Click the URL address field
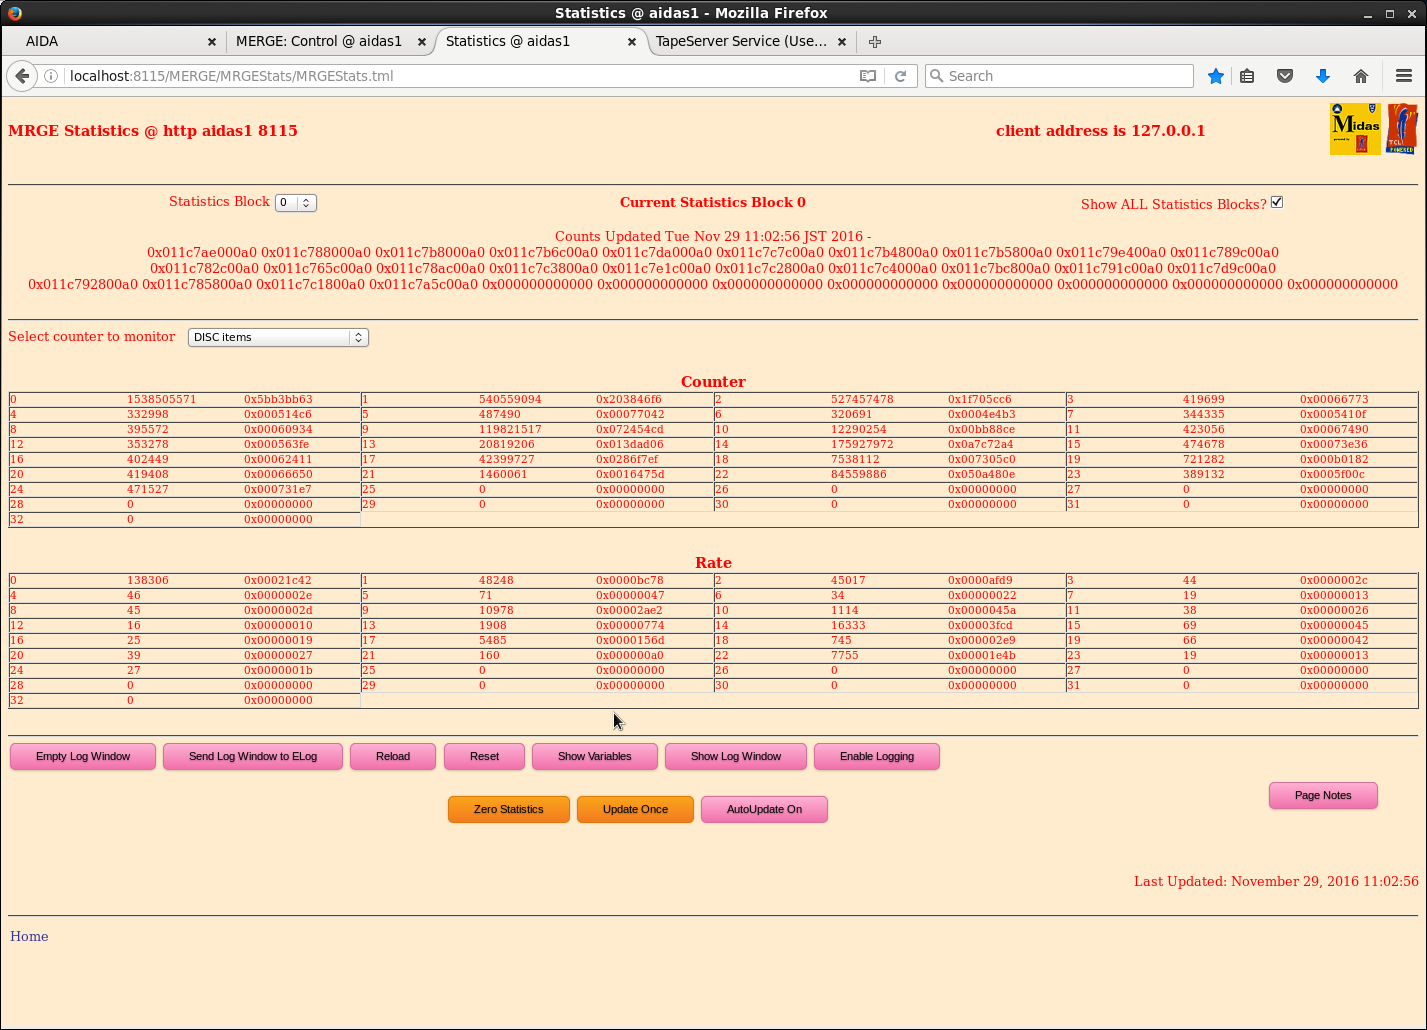The image size is (1427, 1030). [x=460, y=76]
